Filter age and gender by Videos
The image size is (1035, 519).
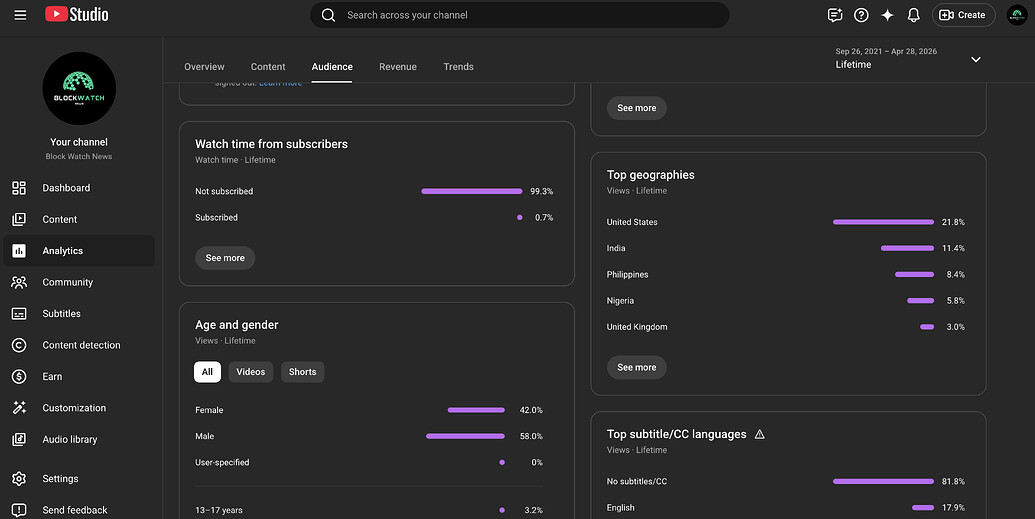(x=251, y=372)
